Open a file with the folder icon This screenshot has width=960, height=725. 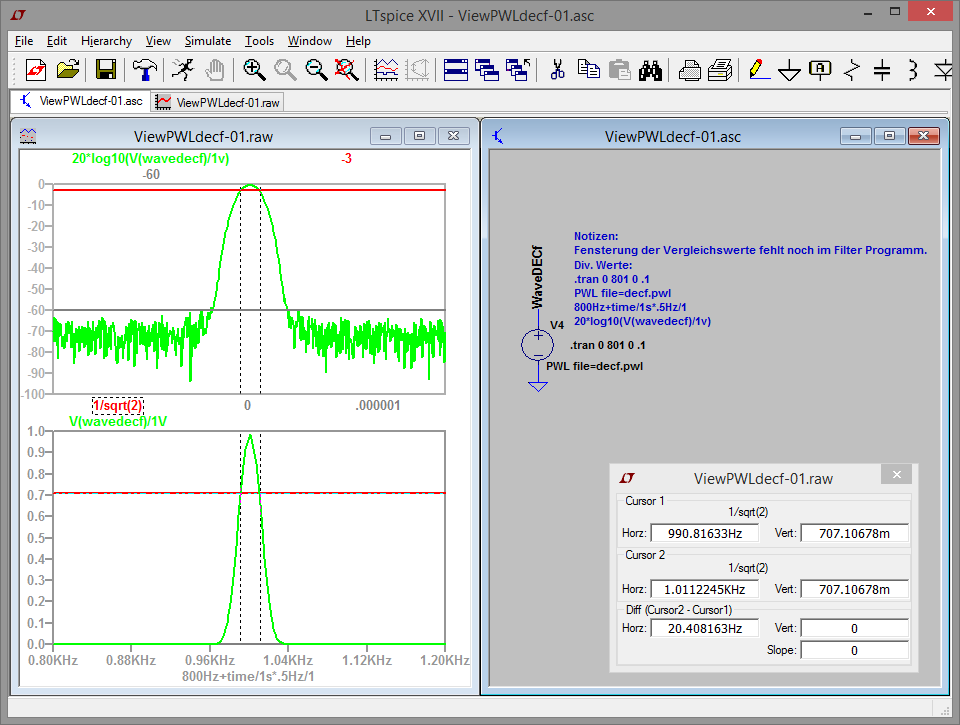68,70
